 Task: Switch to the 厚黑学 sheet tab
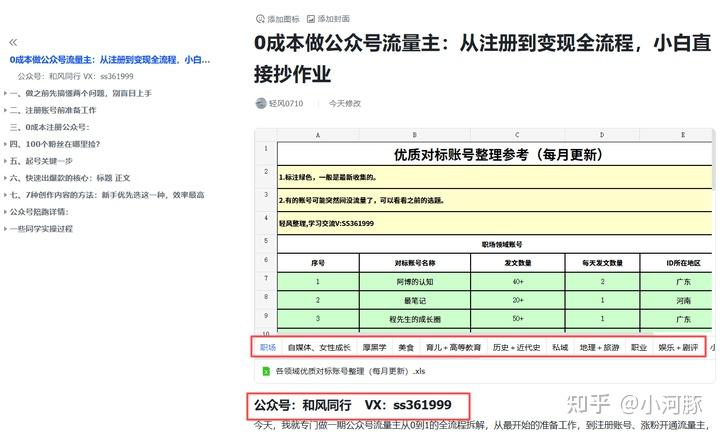click(x=374, y=347)
